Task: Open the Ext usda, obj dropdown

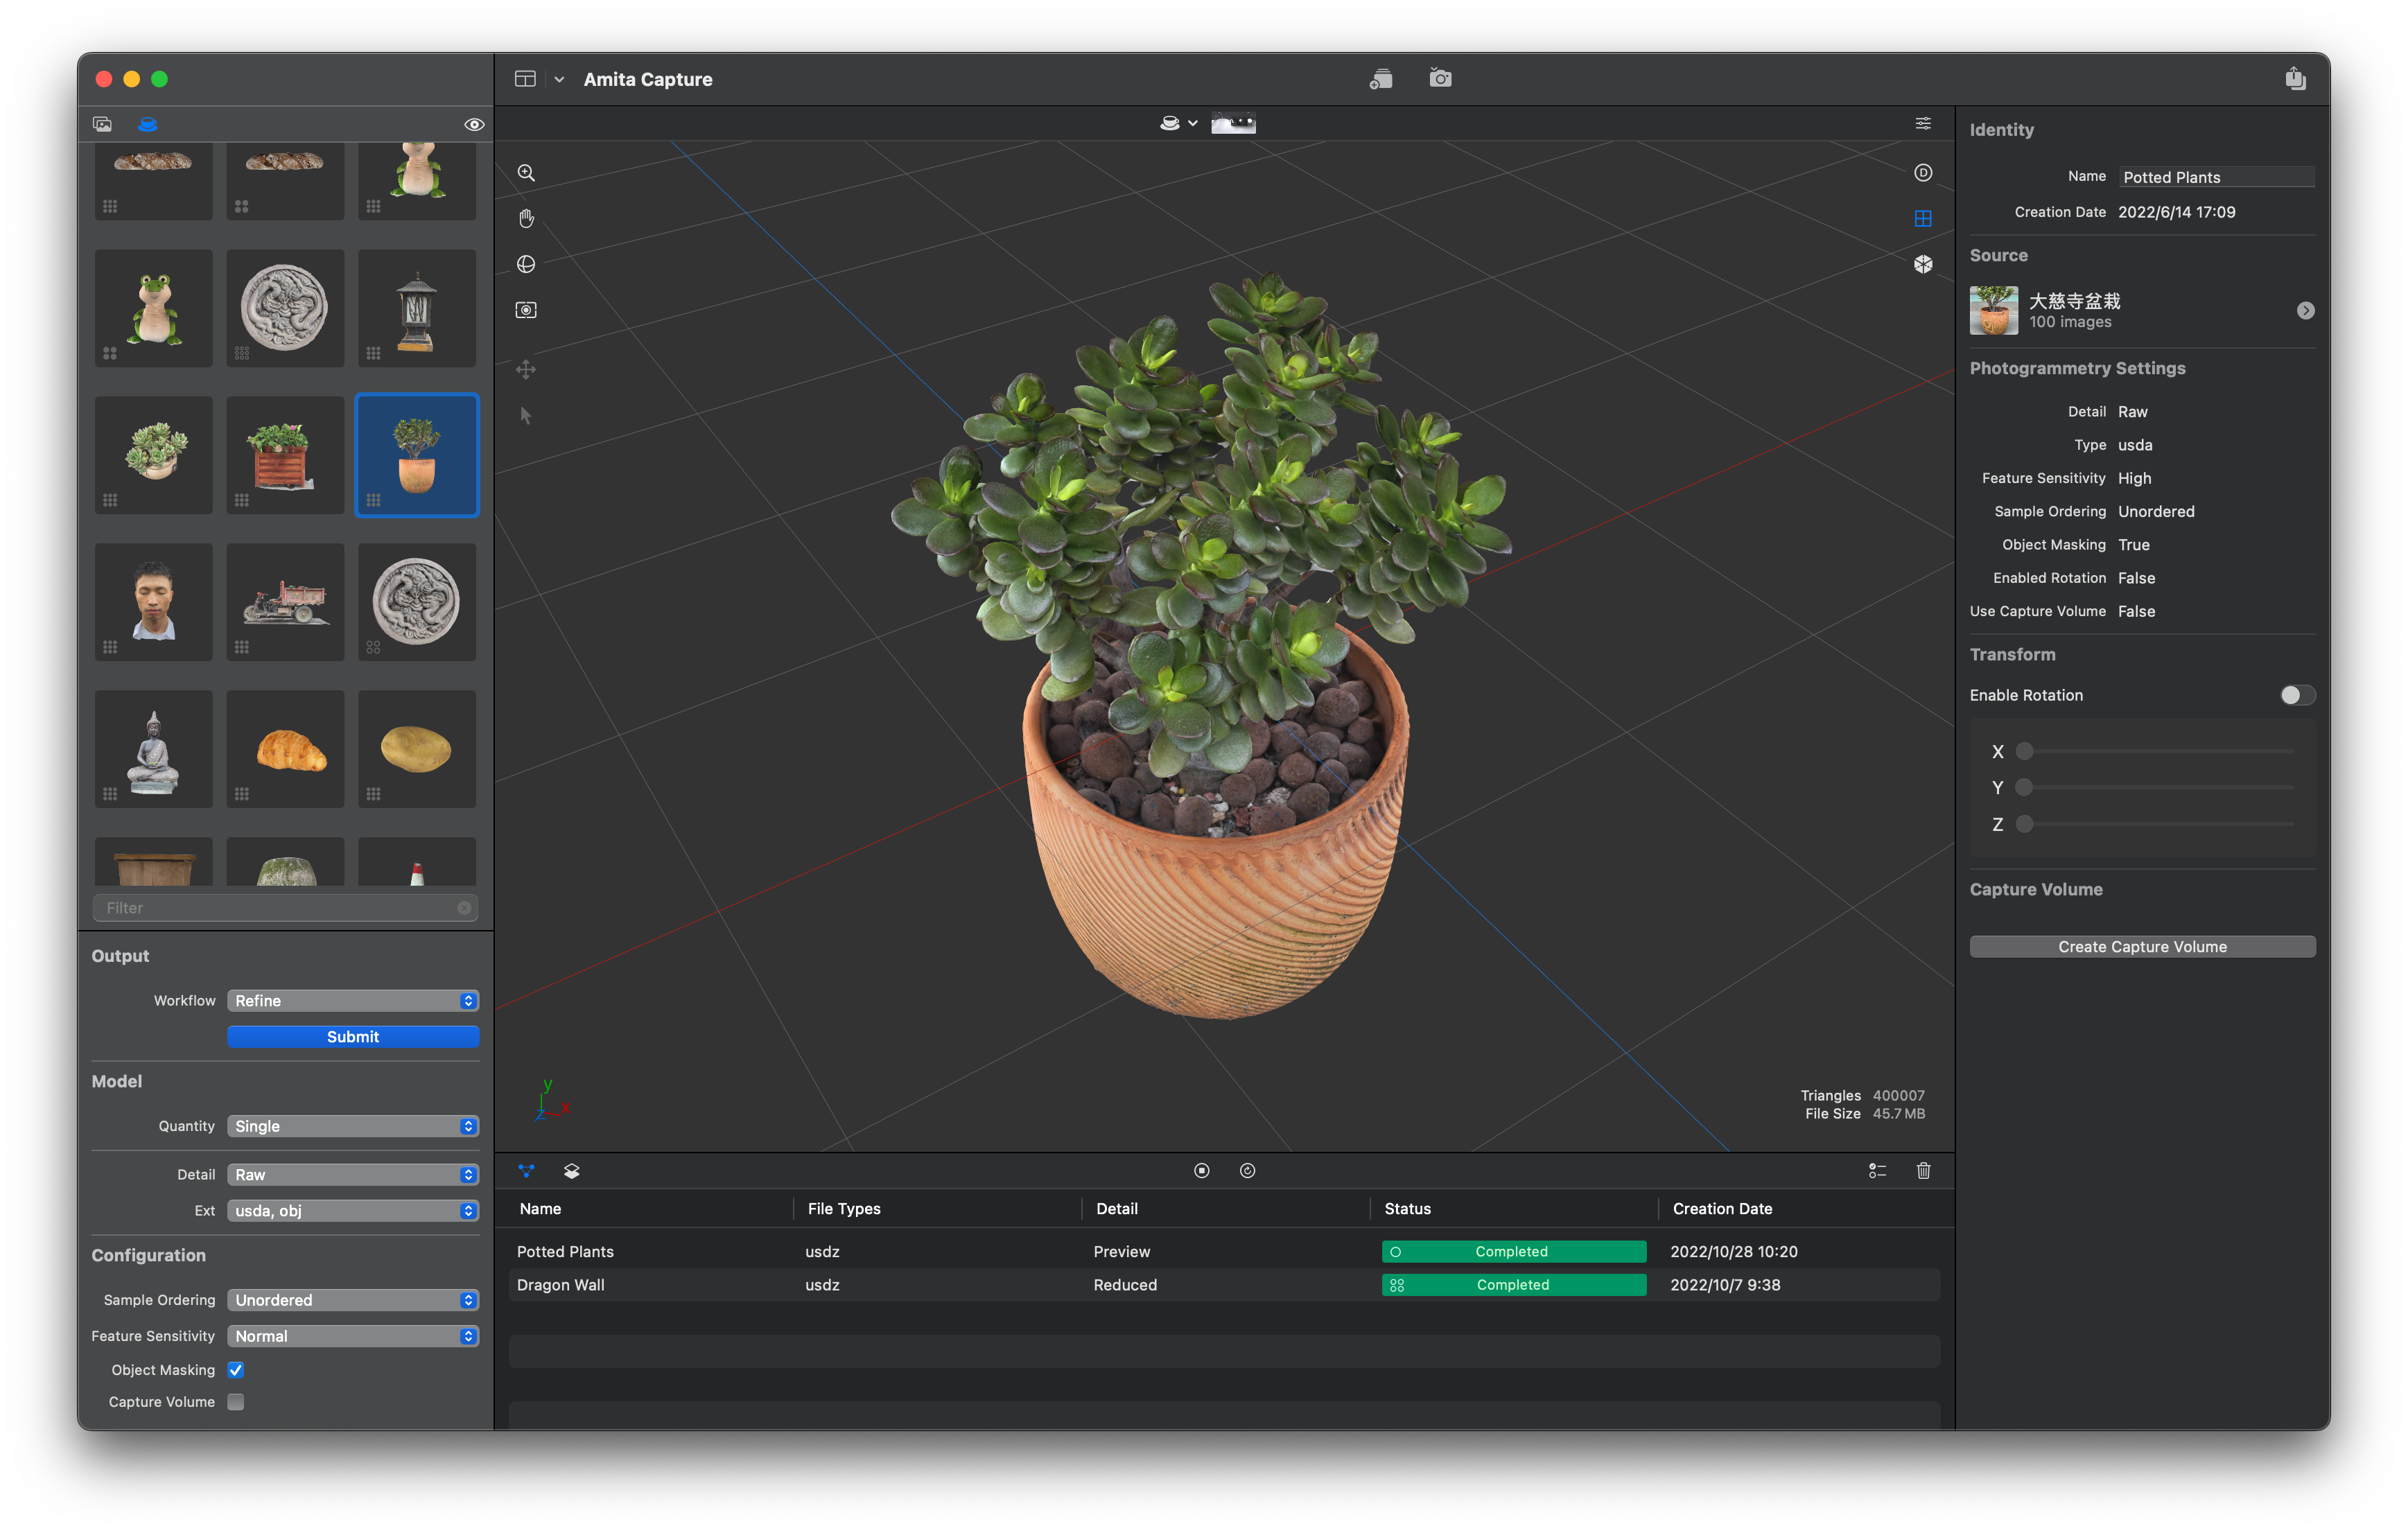Action: pos(353,1210)
